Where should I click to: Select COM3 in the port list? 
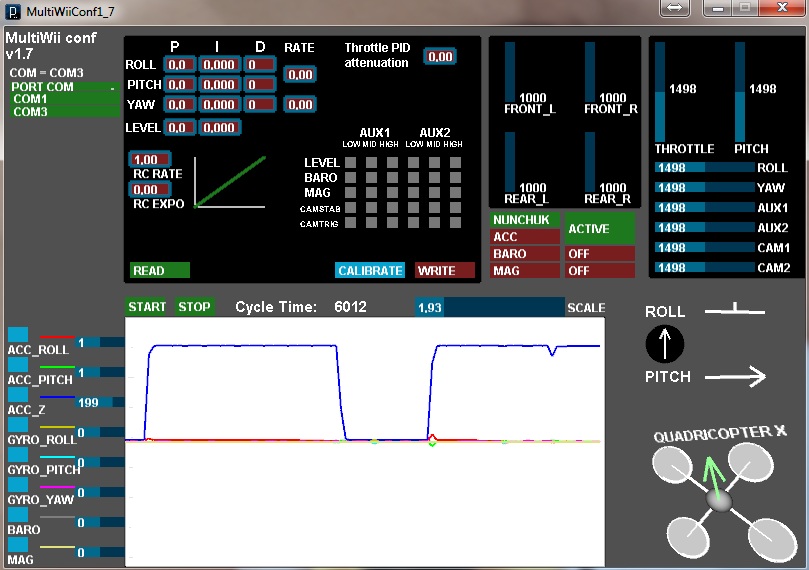(x=65, y=111)
